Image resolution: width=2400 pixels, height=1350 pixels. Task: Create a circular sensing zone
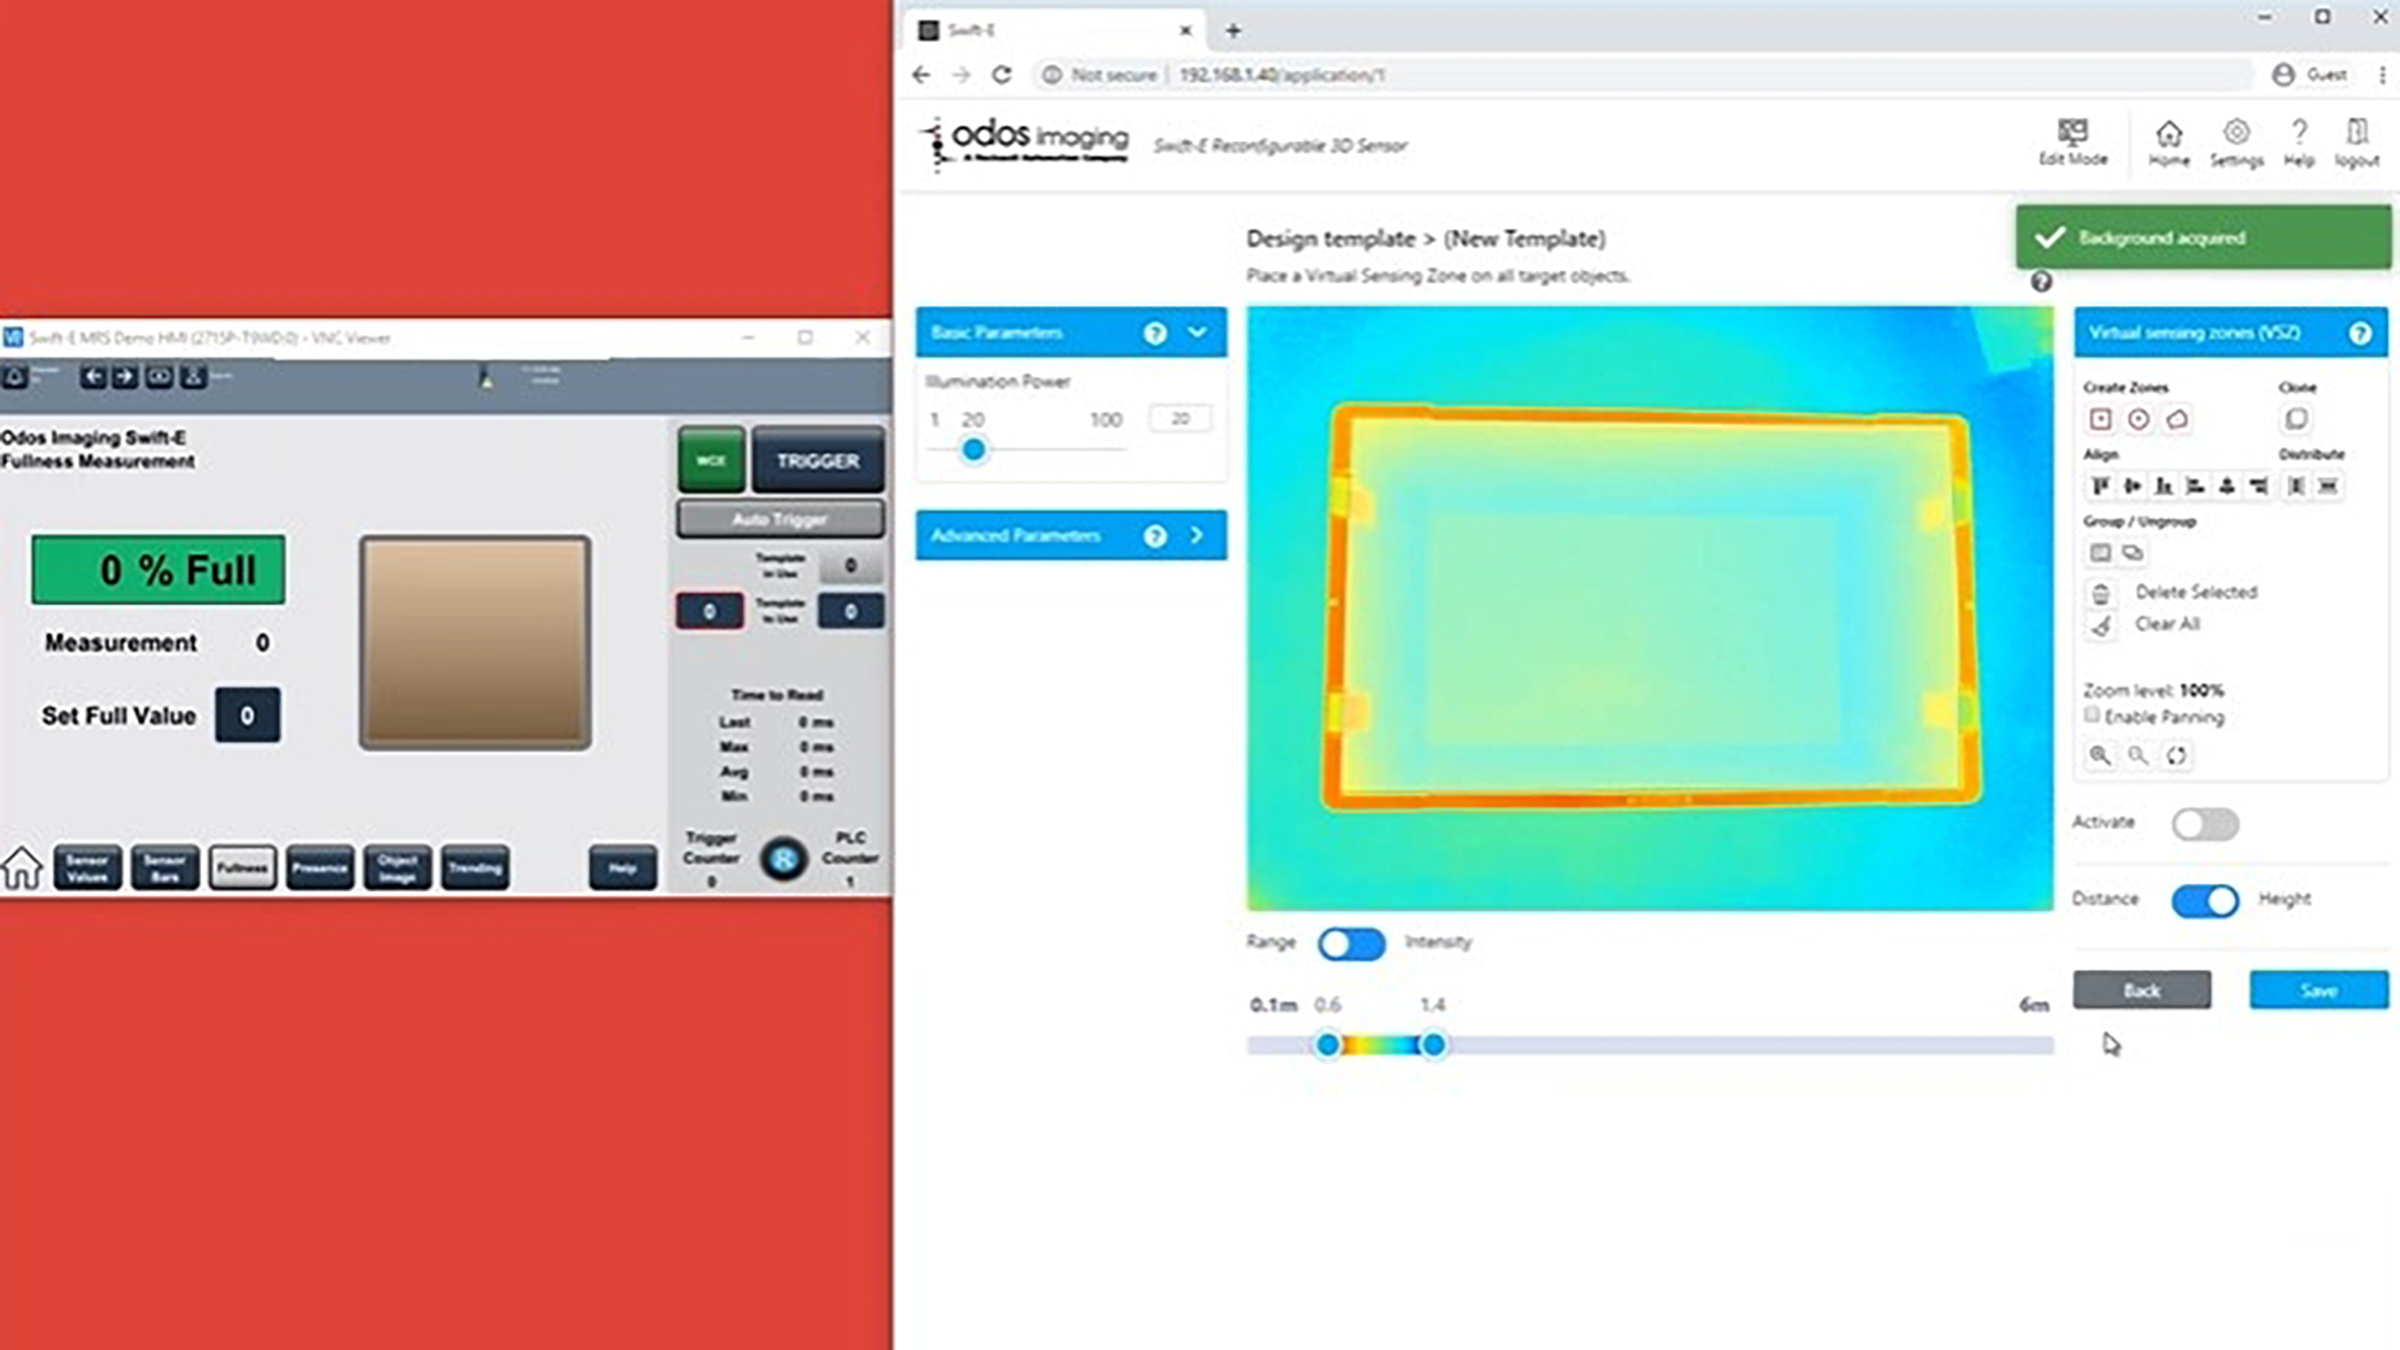click(2138, 419)
